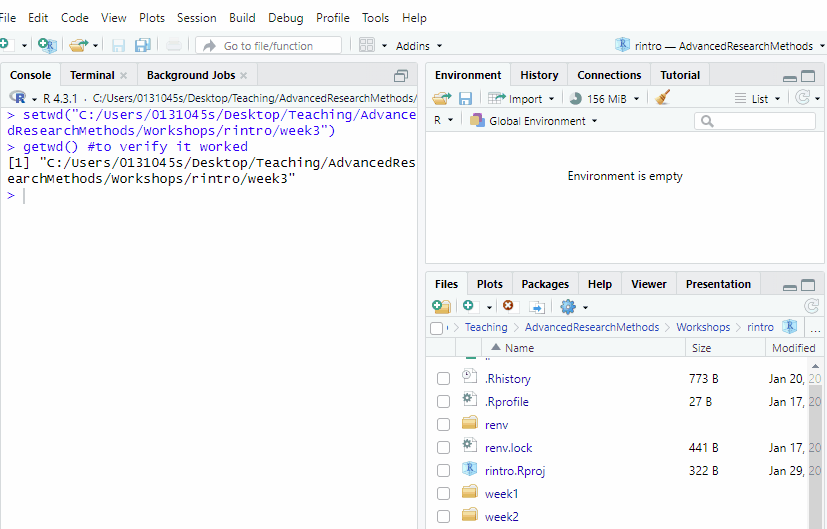
Task: Open the create project icon in toolbar
Action: coord(47,45)
